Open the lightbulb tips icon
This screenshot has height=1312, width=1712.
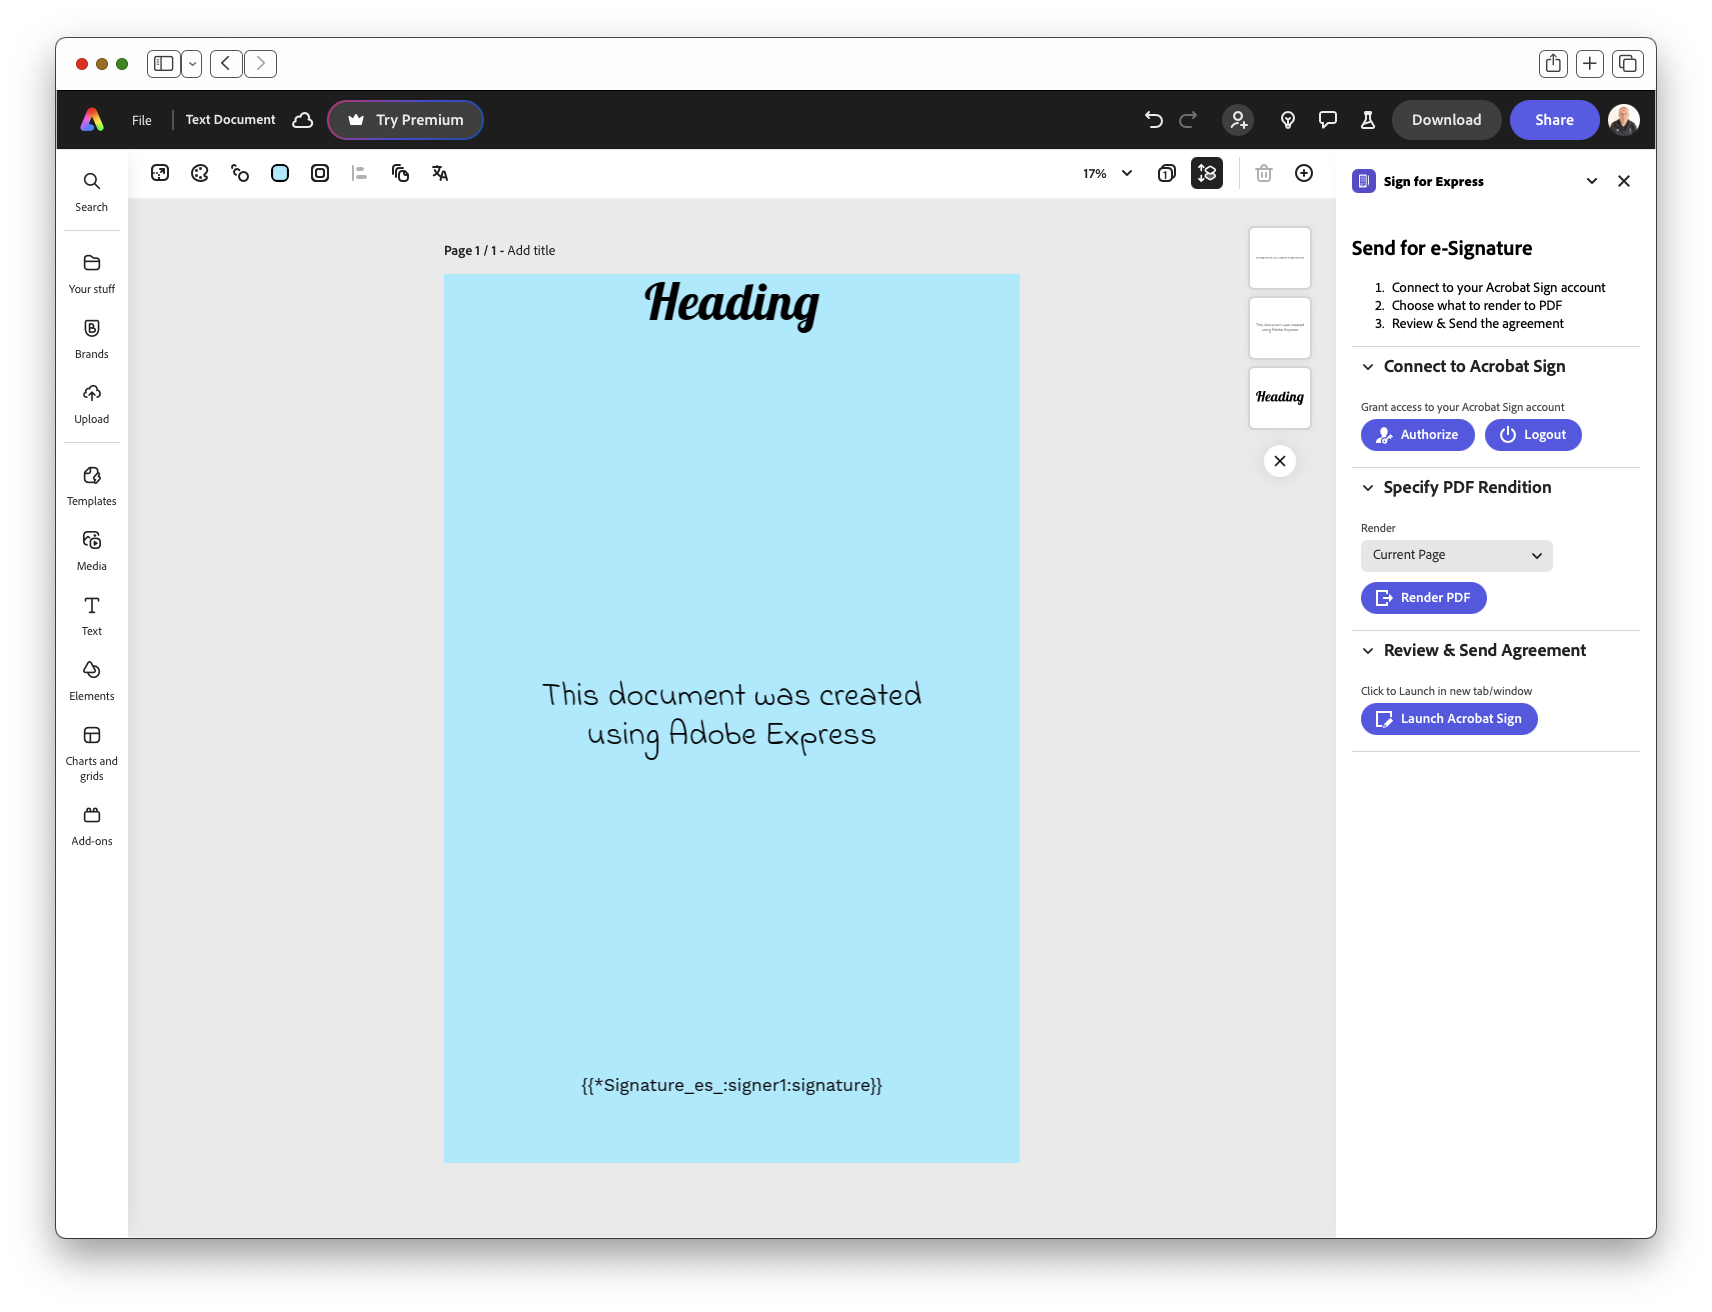point(1288,120)
